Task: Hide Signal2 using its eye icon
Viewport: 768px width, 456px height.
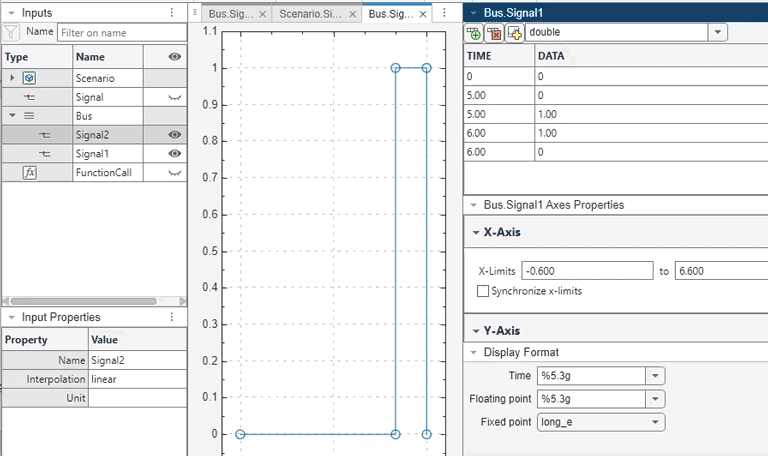Action: coord(175,135)
